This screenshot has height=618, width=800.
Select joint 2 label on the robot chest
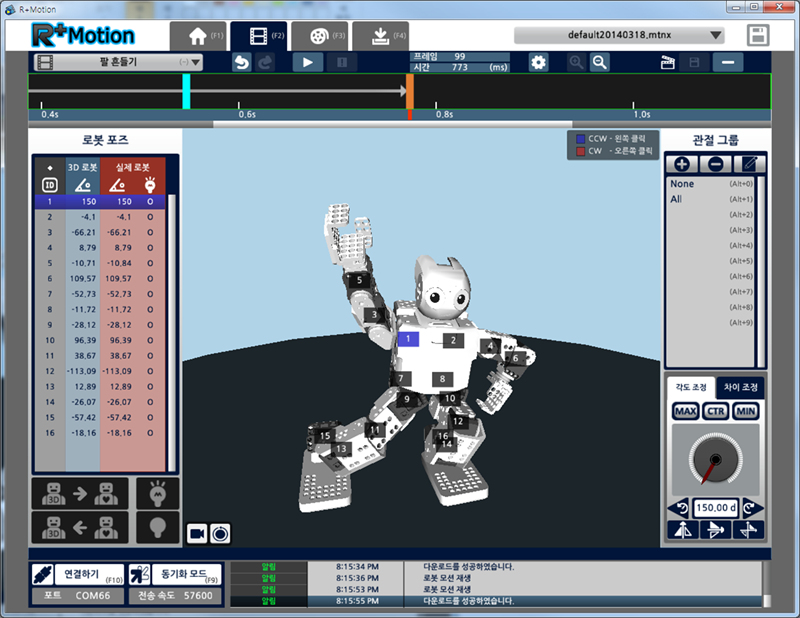click(453, 340)
